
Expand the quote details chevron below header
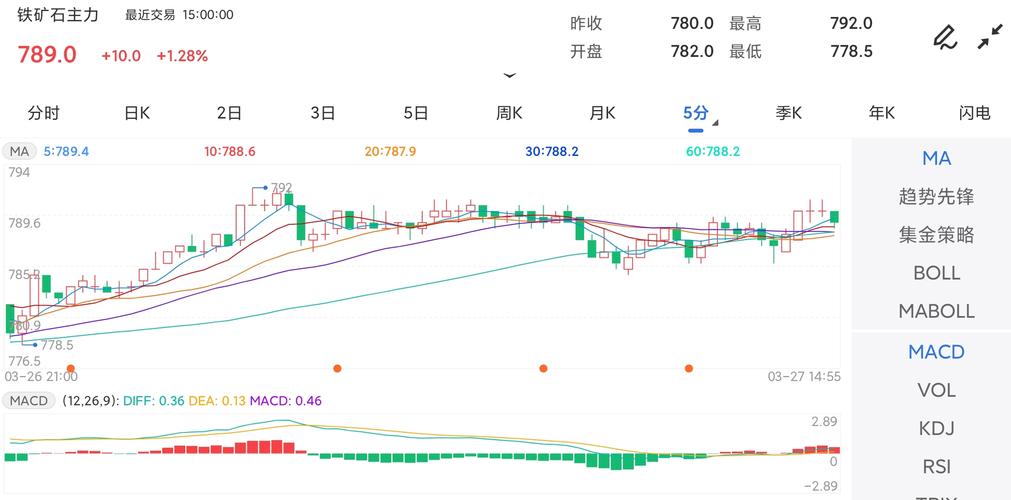(x=510, y=76)
